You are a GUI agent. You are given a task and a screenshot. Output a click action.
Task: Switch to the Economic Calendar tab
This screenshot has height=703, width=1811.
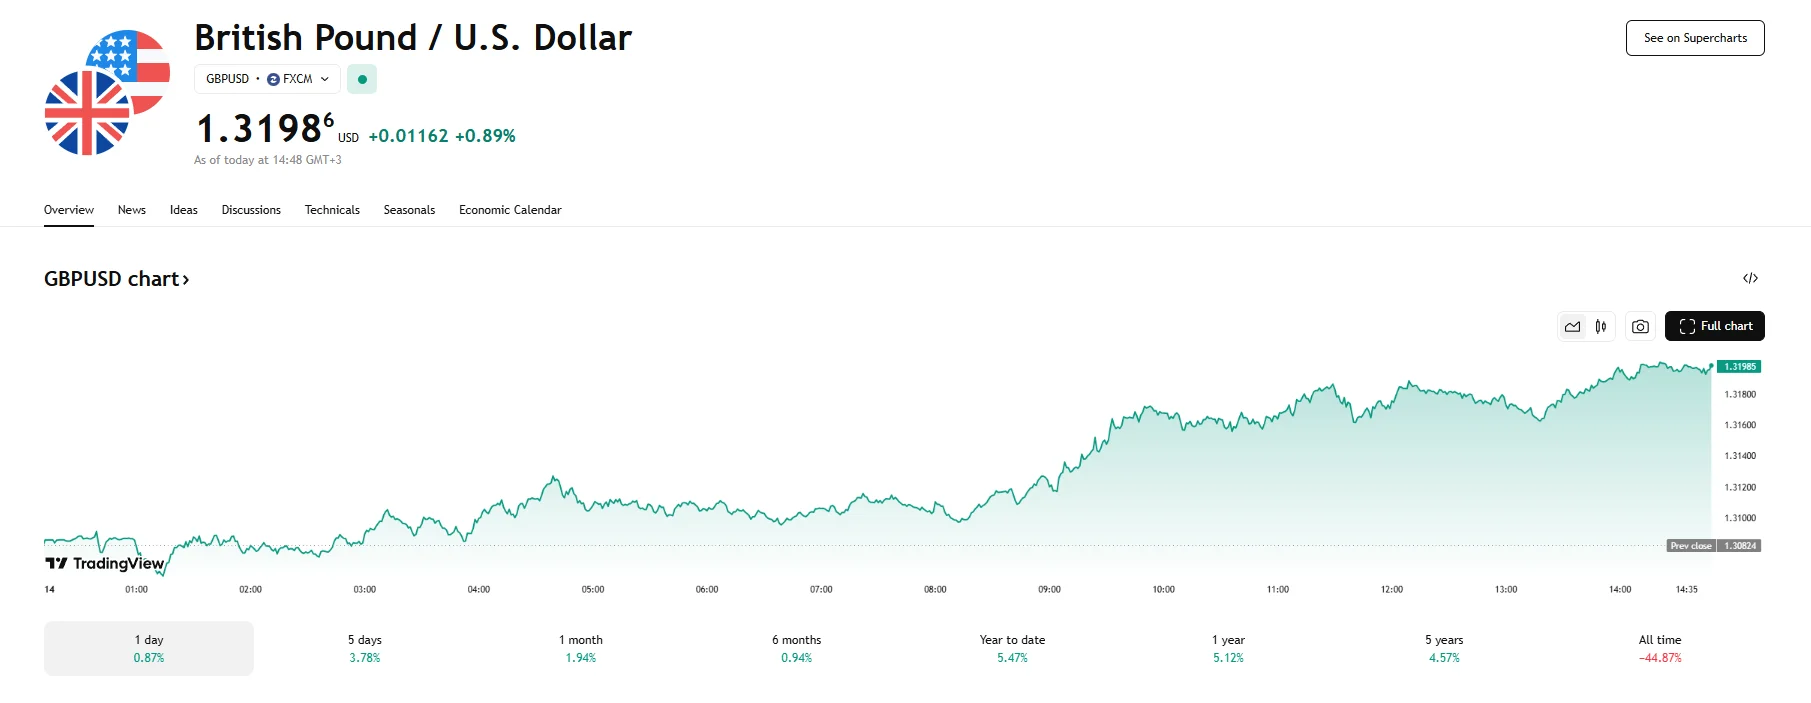point(510,210)
